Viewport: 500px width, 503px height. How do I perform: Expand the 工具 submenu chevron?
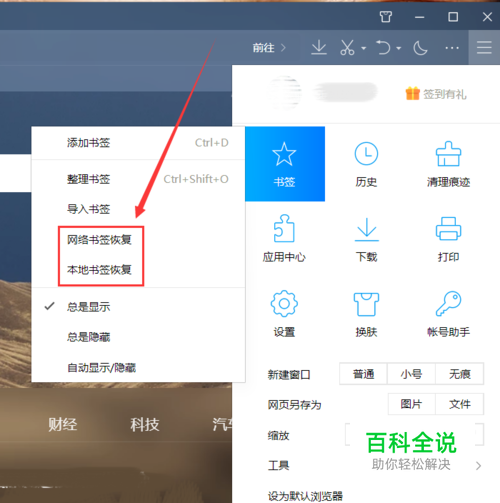point(478,466)
